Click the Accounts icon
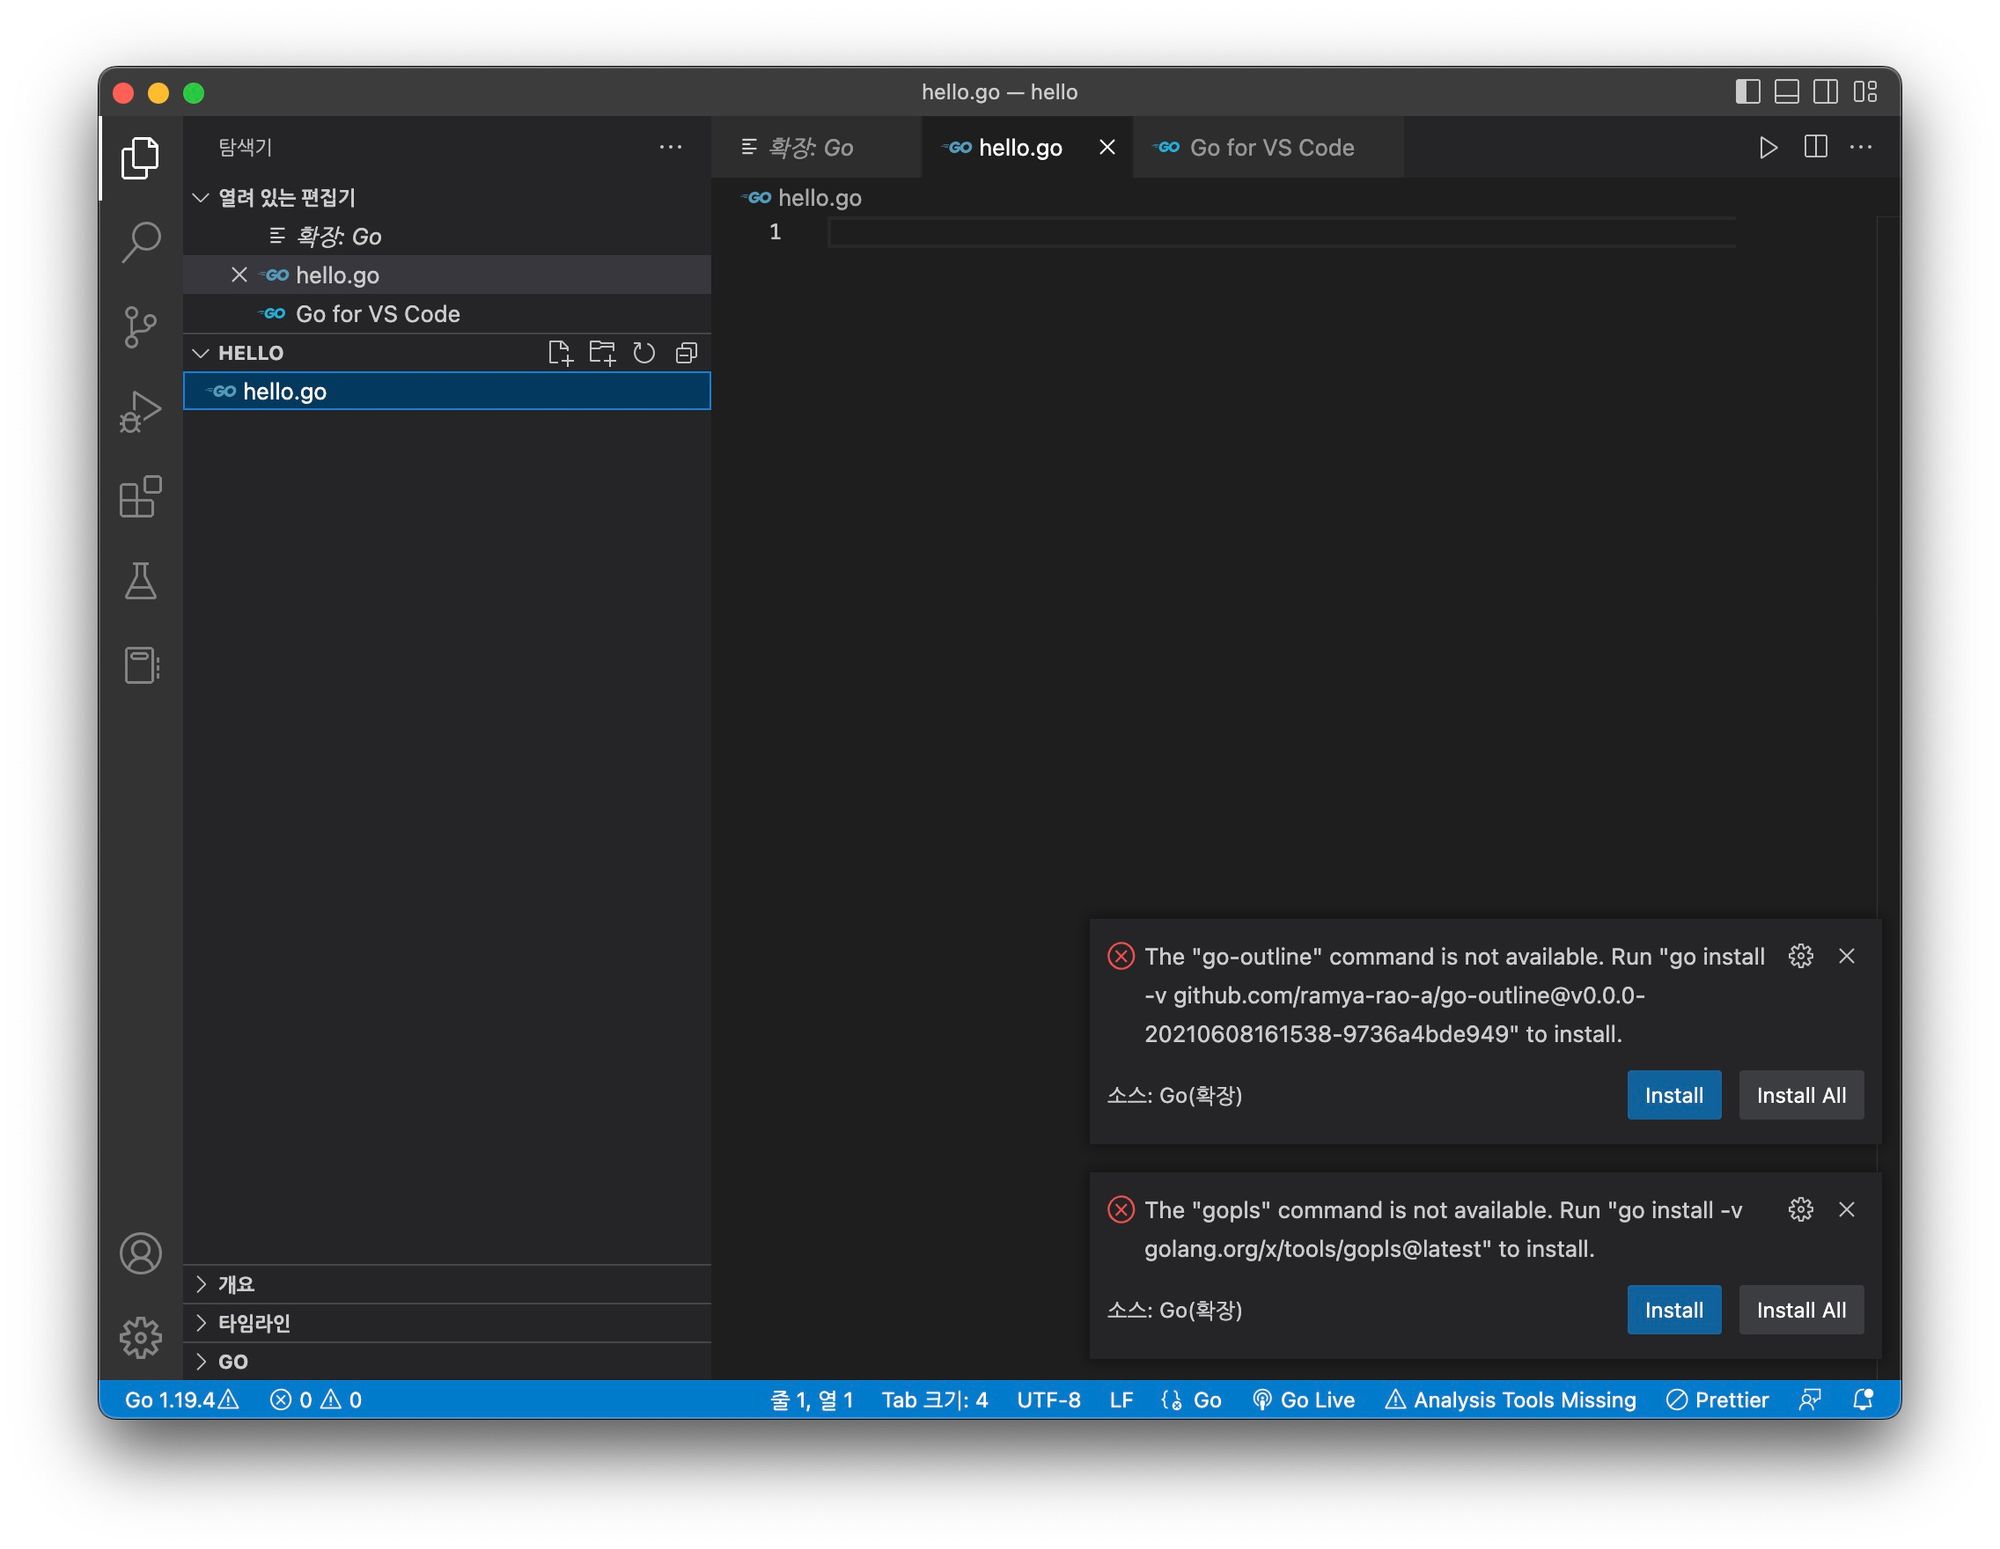Viewport: 2000px width, 1549px height. (140, 1253)
